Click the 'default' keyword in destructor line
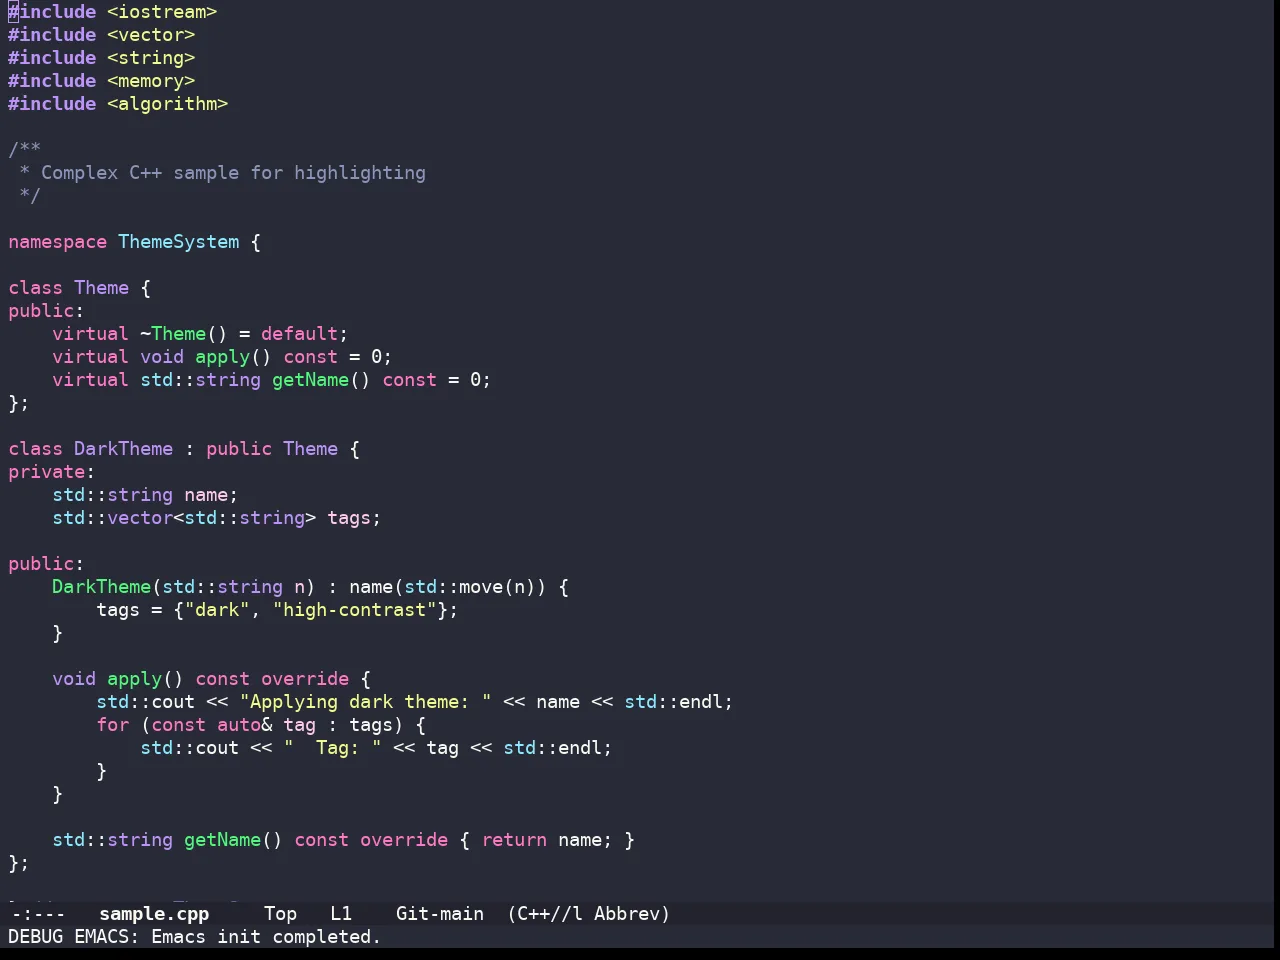The height and width of the screenshot is (960, 1280). tap(299, 334)
